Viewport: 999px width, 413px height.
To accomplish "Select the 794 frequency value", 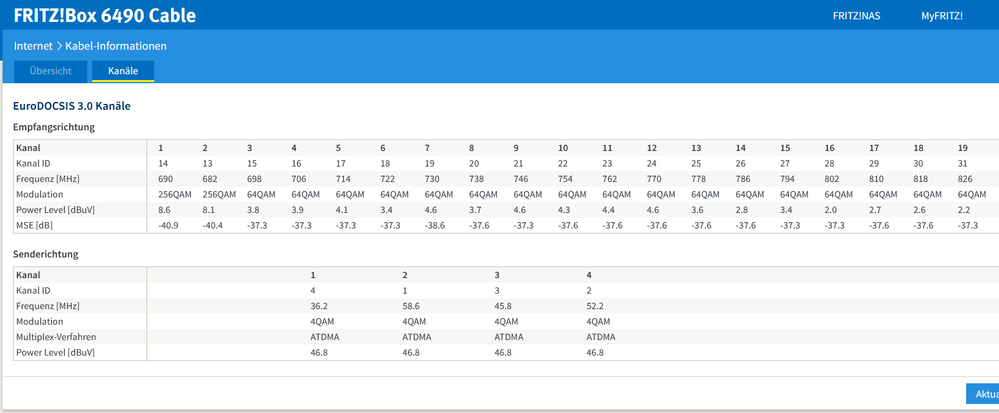I will click(788, 179).
